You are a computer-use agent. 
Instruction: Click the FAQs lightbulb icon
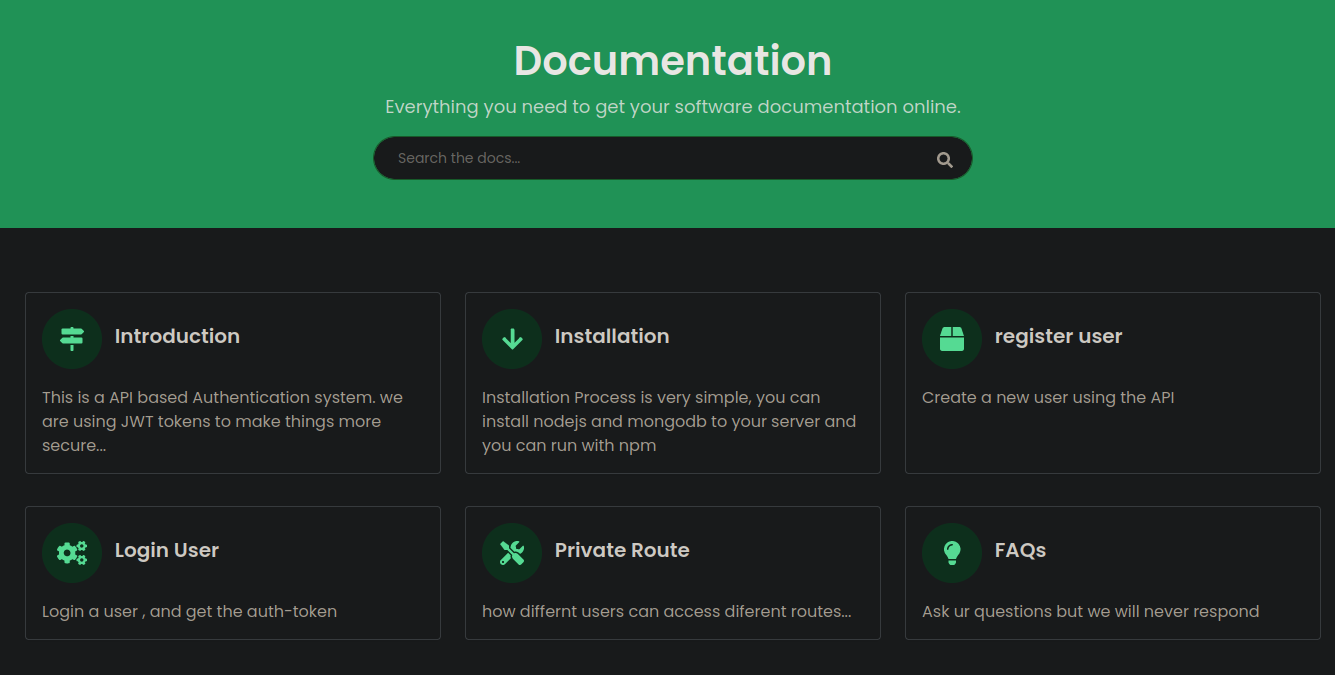[952, 553]
